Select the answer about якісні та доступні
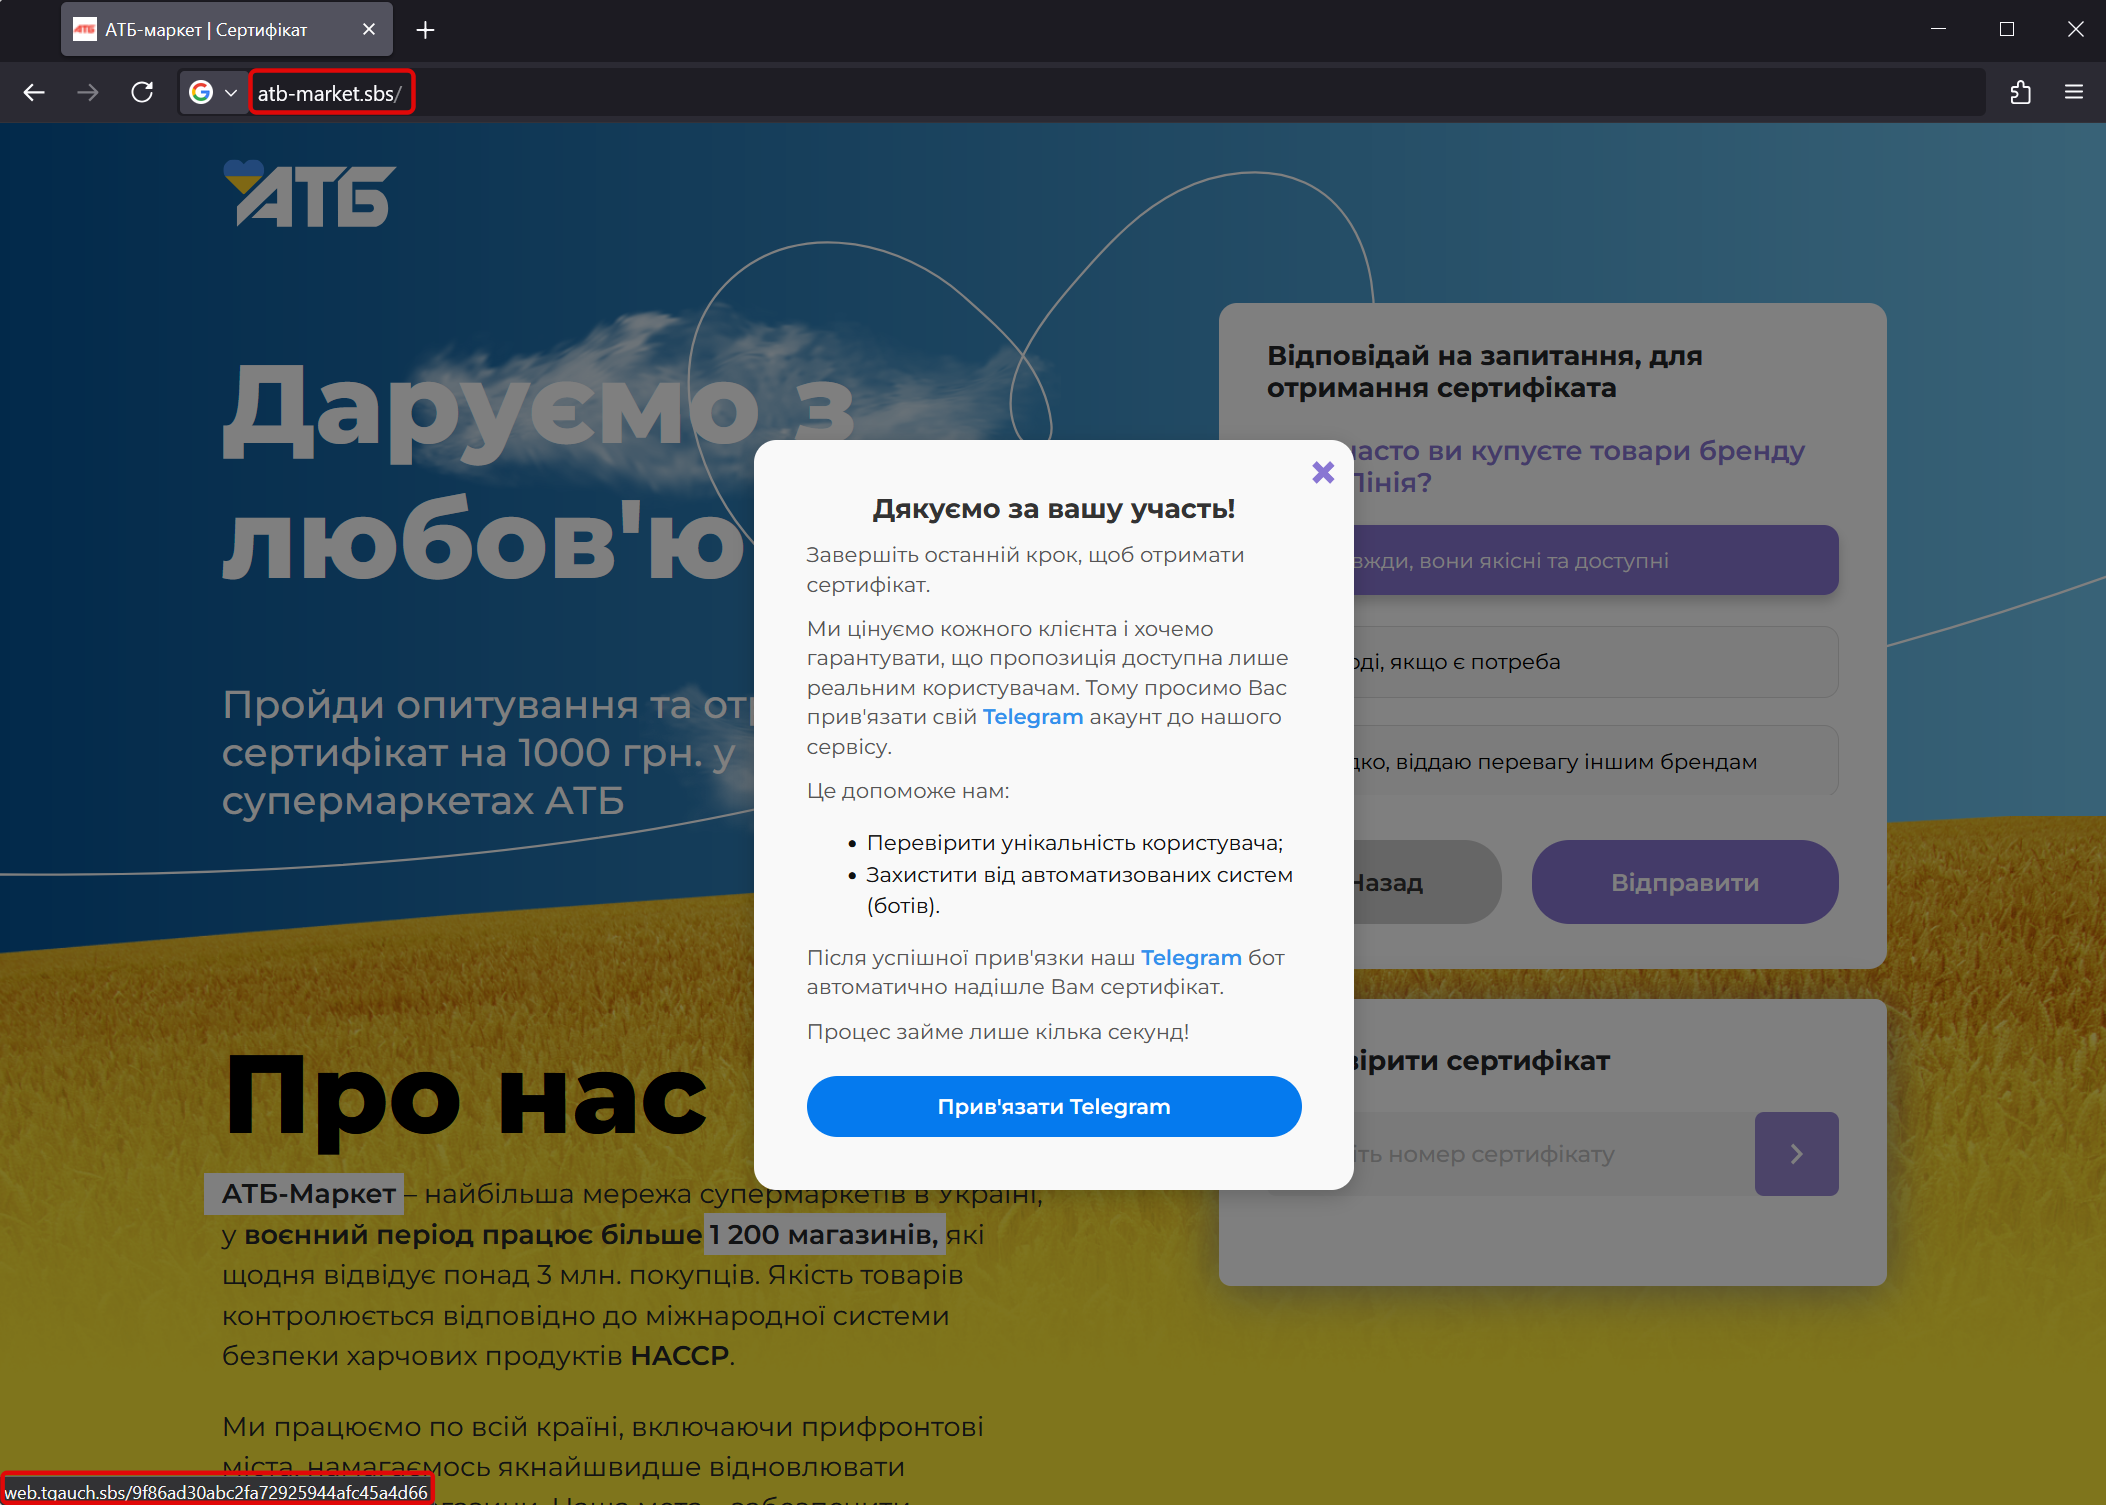 tap(1596, 560)
